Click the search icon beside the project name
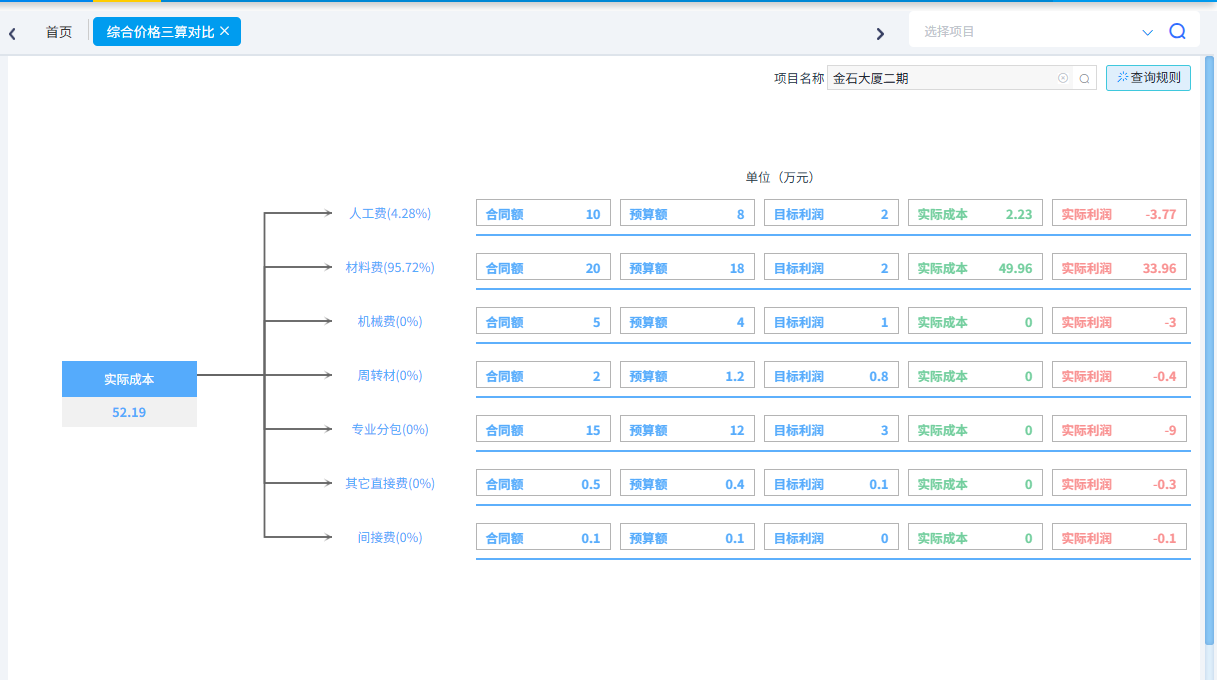1217x680 pixels. (1084, 78)
